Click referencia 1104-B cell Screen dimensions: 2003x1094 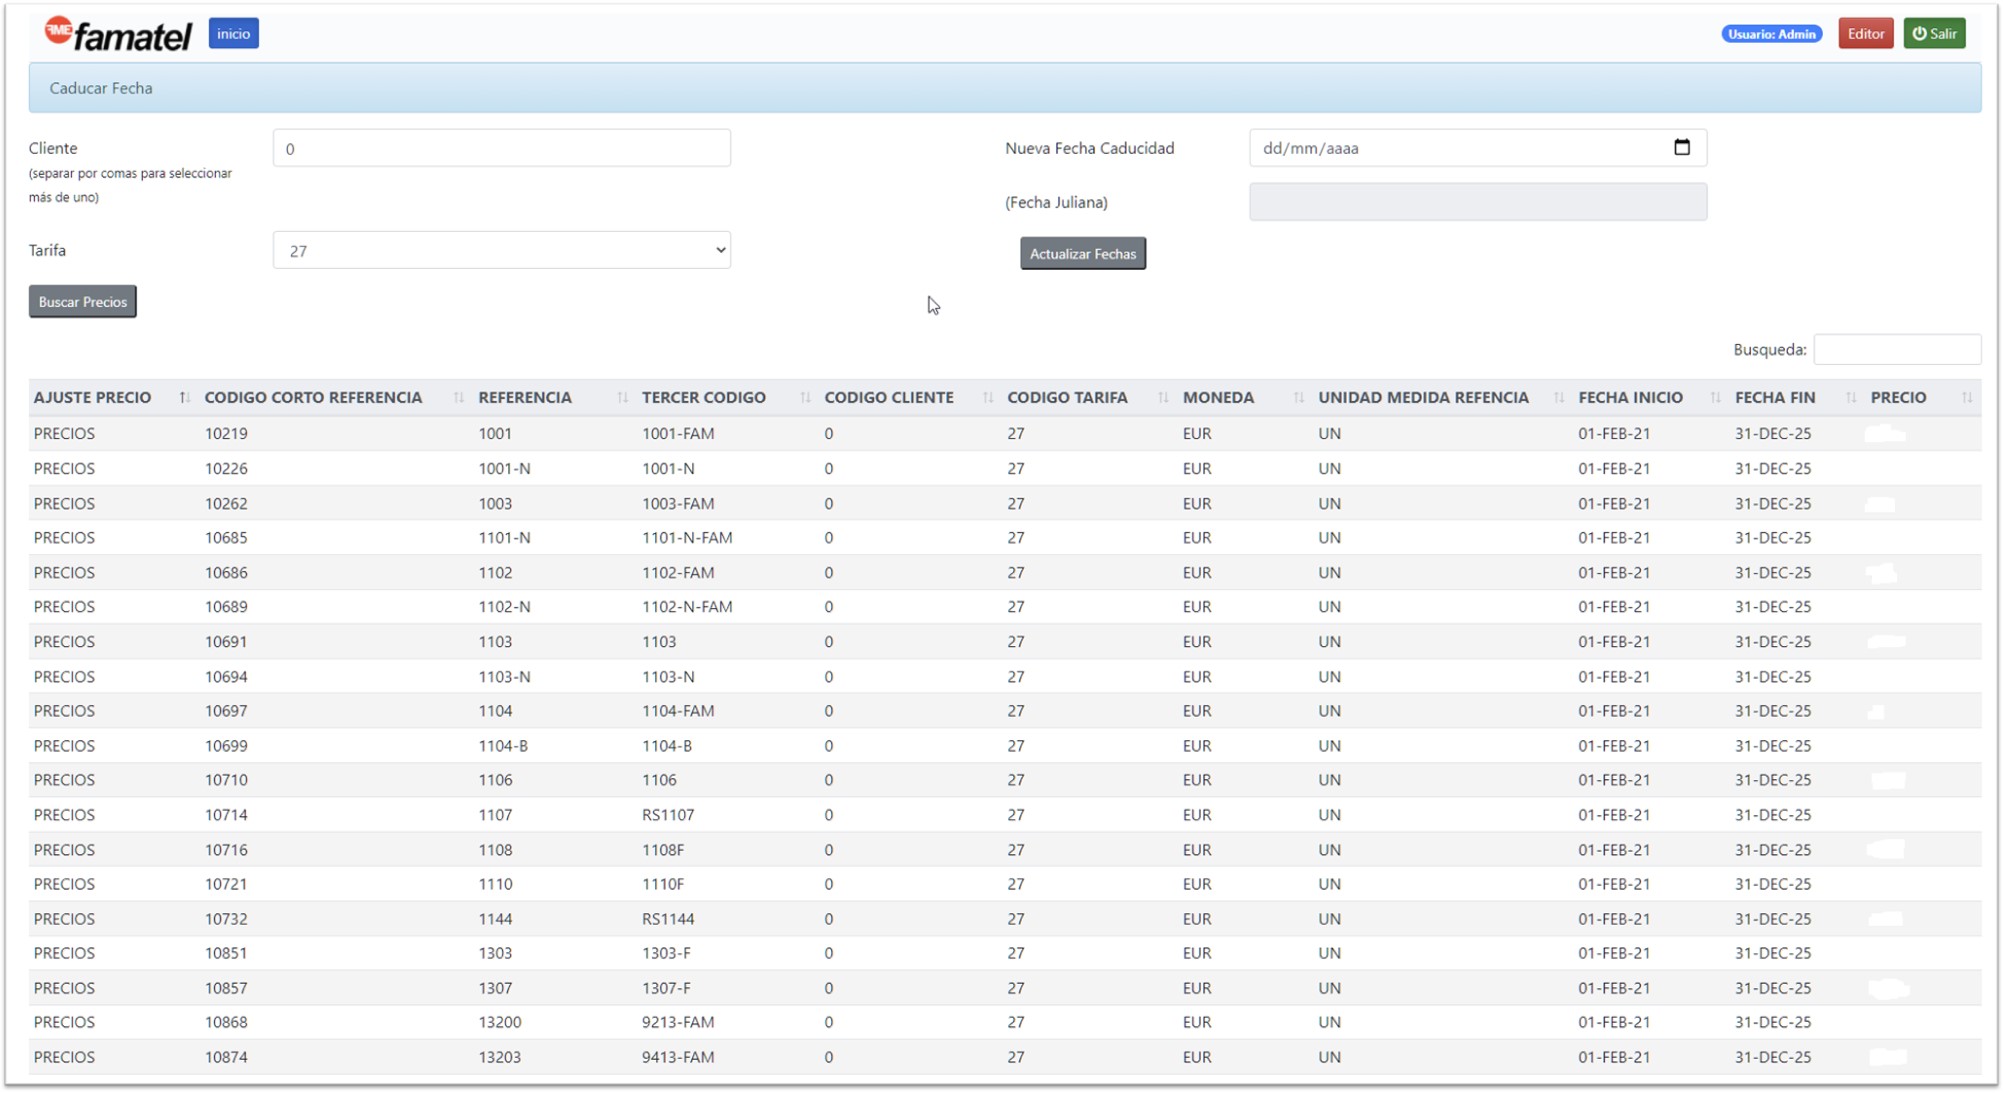[x=503, y=746]
